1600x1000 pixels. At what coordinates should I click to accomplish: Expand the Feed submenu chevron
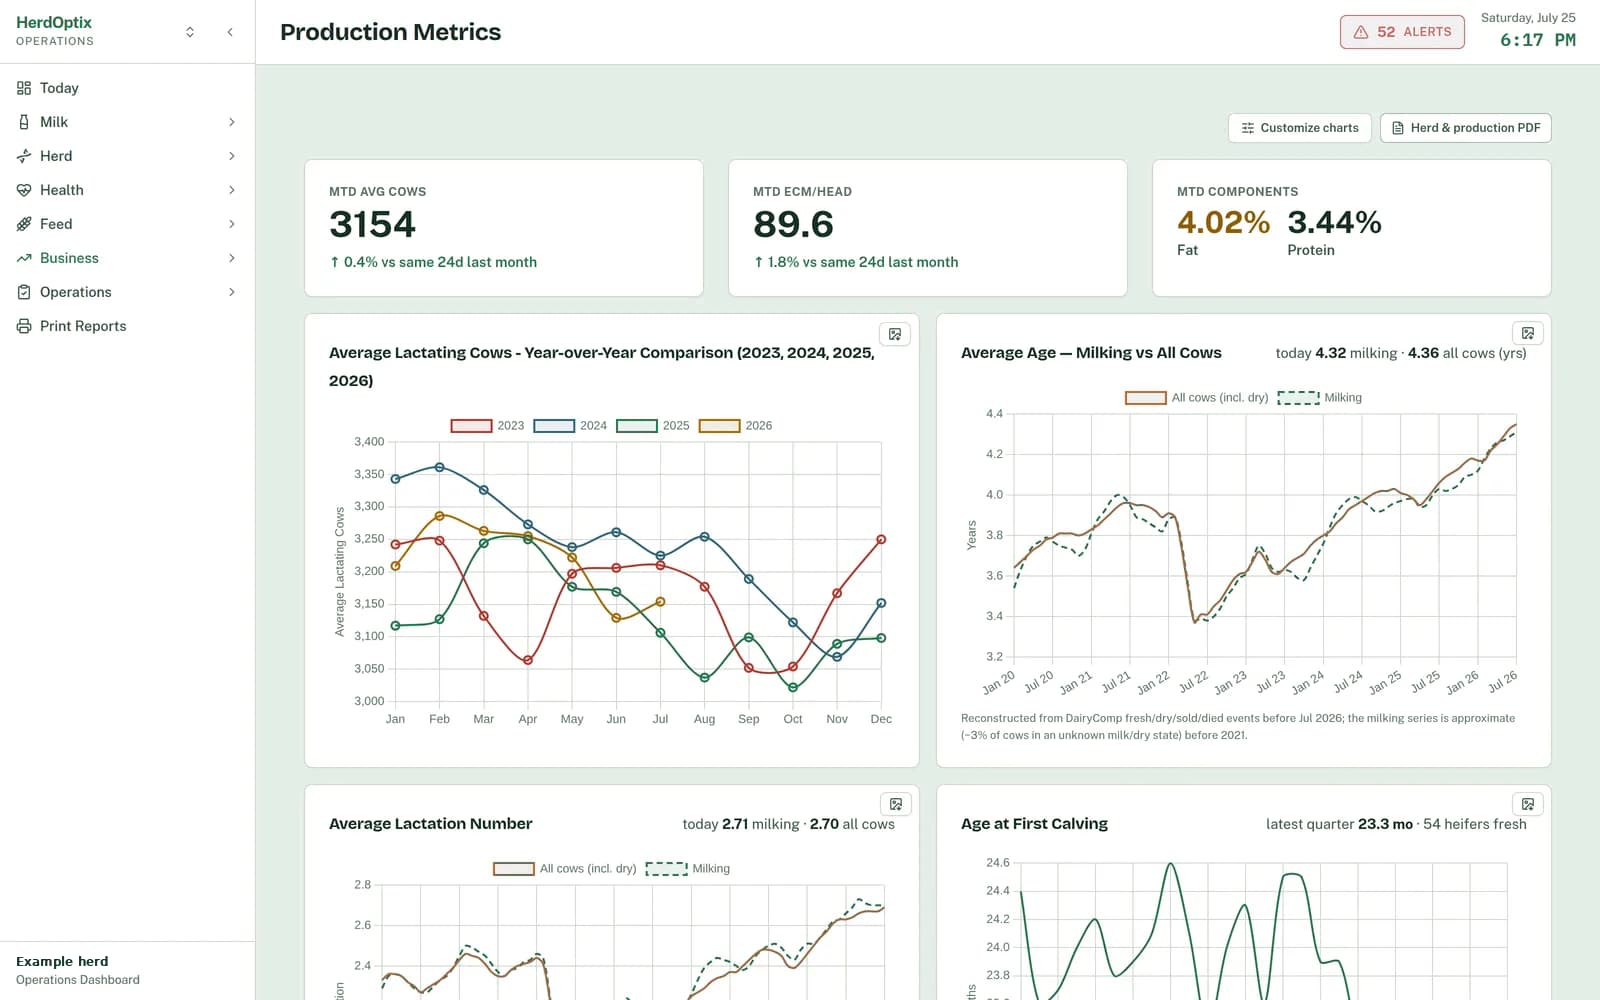tap(232, 224)
